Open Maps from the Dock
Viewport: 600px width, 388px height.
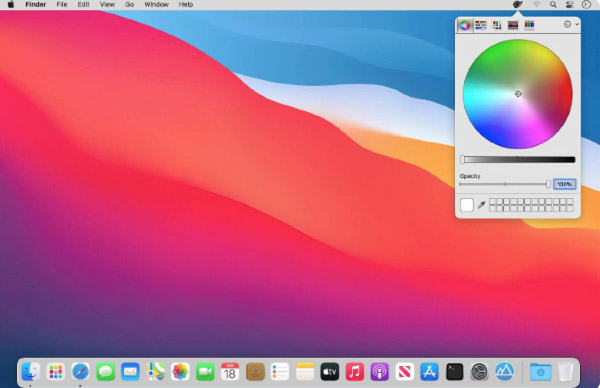(x=155, y=372)
